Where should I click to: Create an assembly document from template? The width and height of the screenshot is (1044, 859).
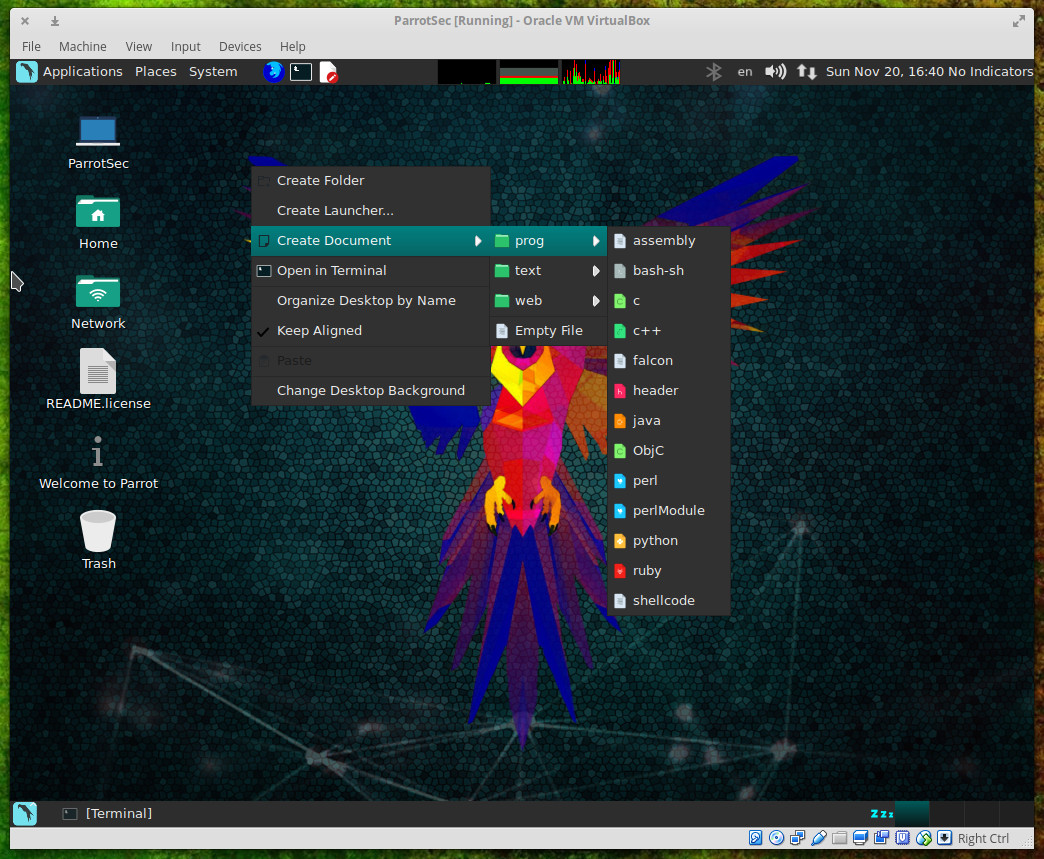coord(668,241)
